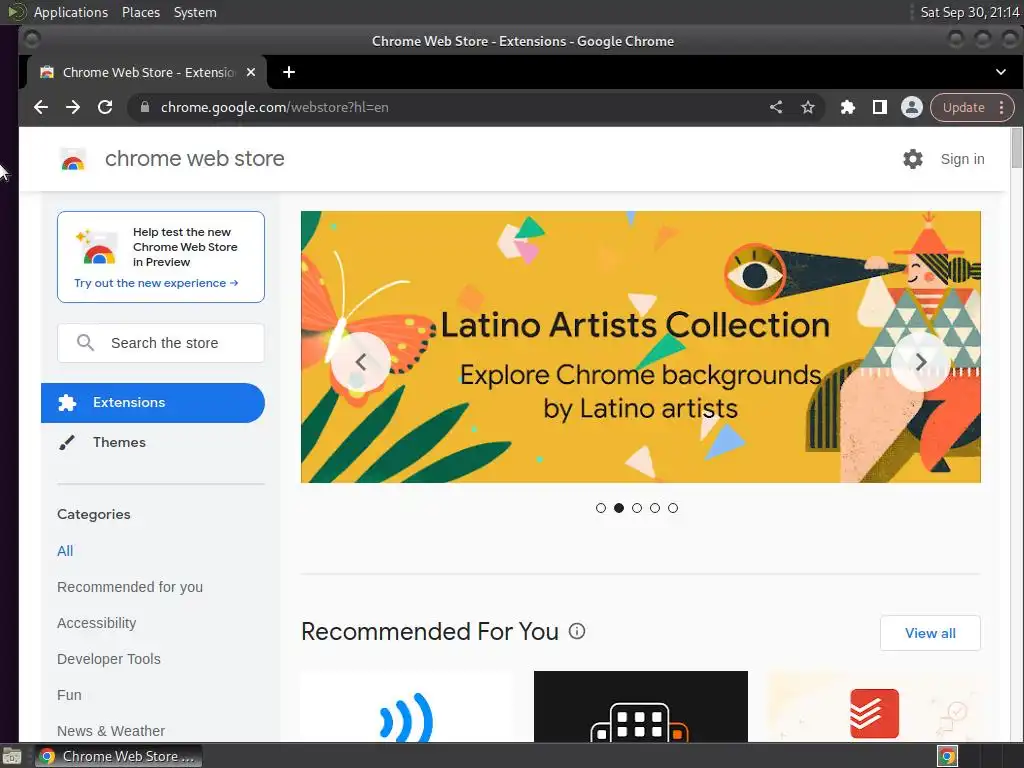Select the fifth carousel dot

(x=673, y=508)
